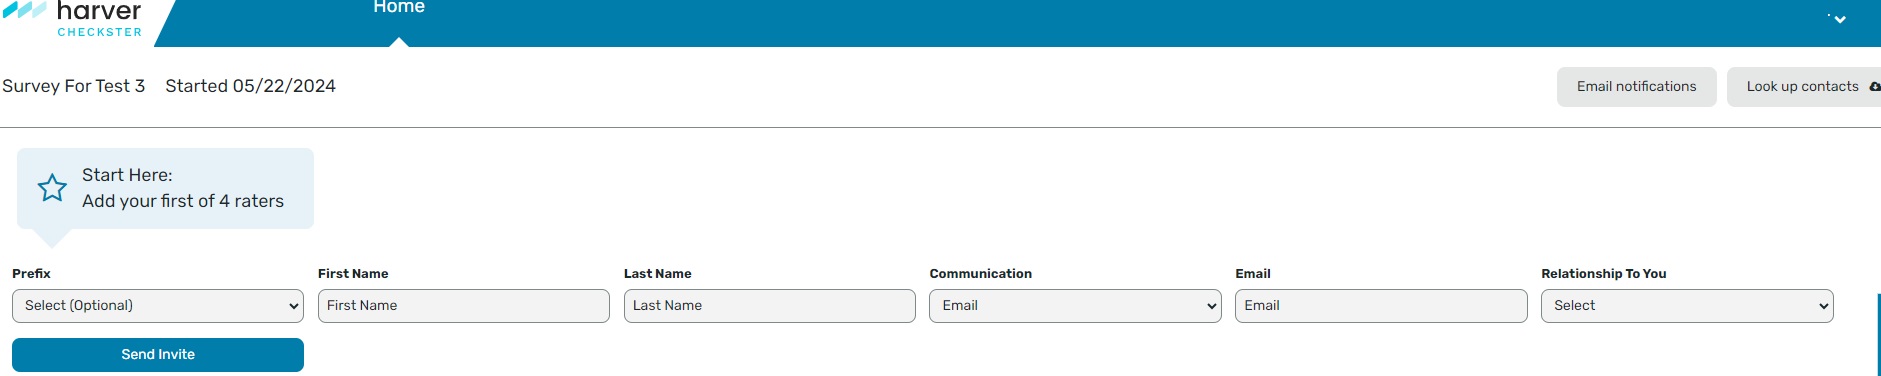Focus the Last Name input field
Image resolution: width=1881 pixels, height=376 pixels.
[x=770, y=306]
